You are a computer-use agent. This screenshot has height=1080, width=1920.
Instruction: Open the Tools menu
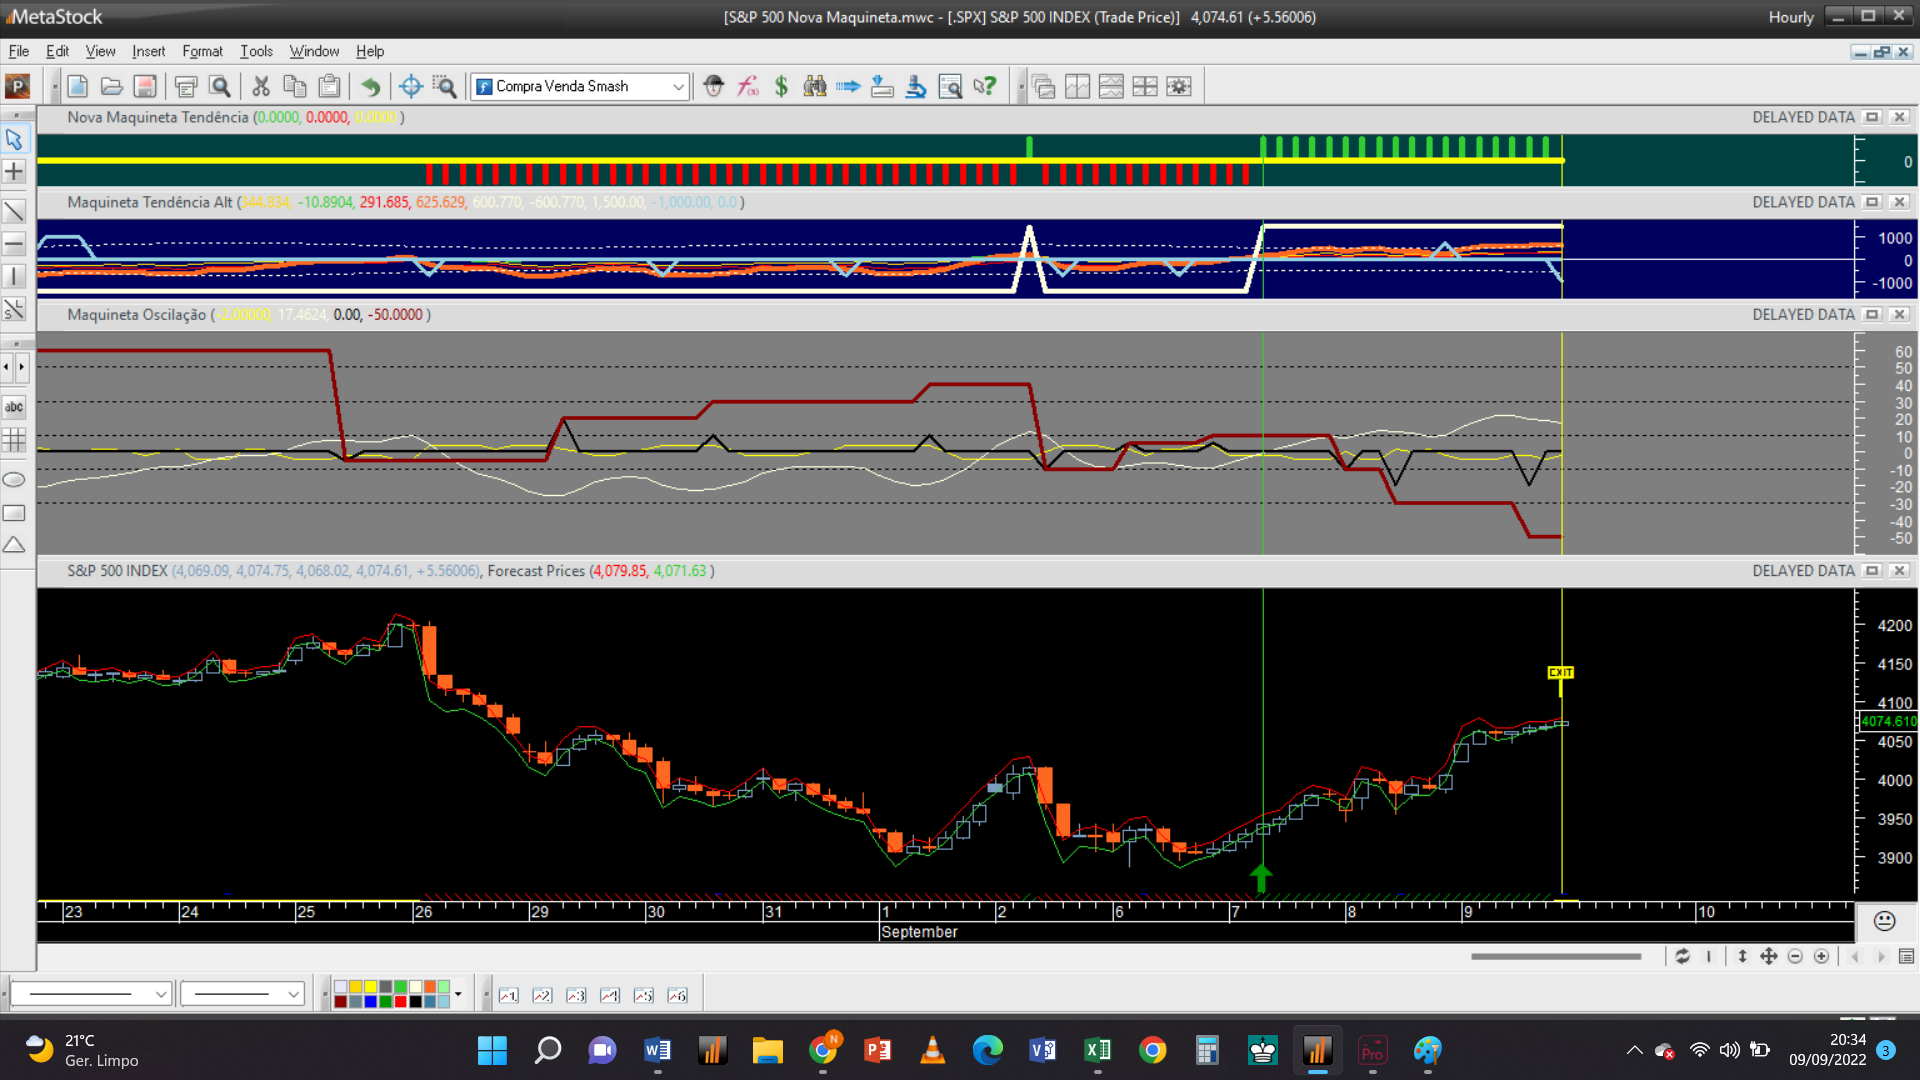256,51
